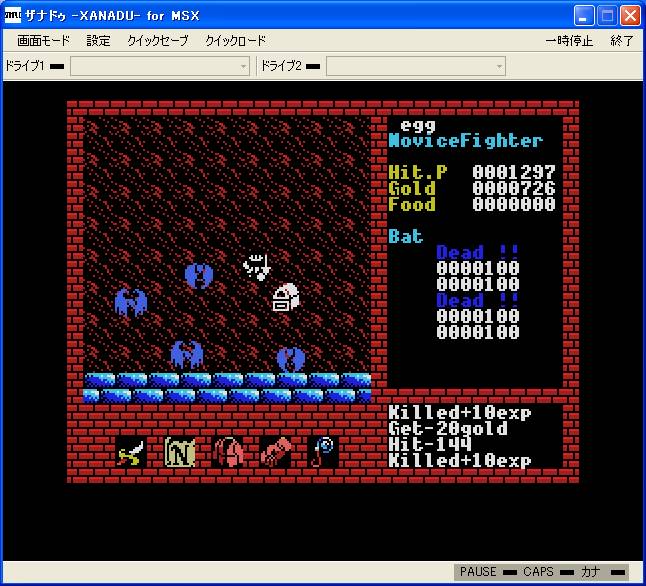Click the Food label
This screenshot has height=586, width=646.
coord(412,204)
